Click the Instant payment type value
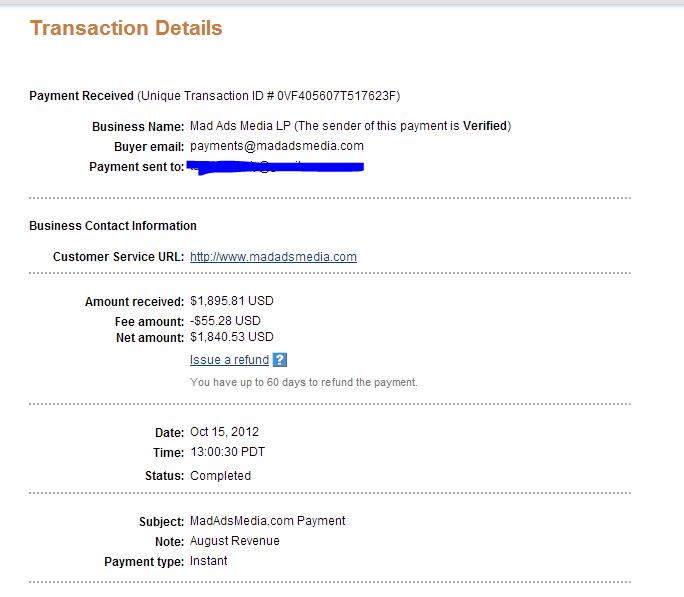The image size is (684, 597). [209, 561]
